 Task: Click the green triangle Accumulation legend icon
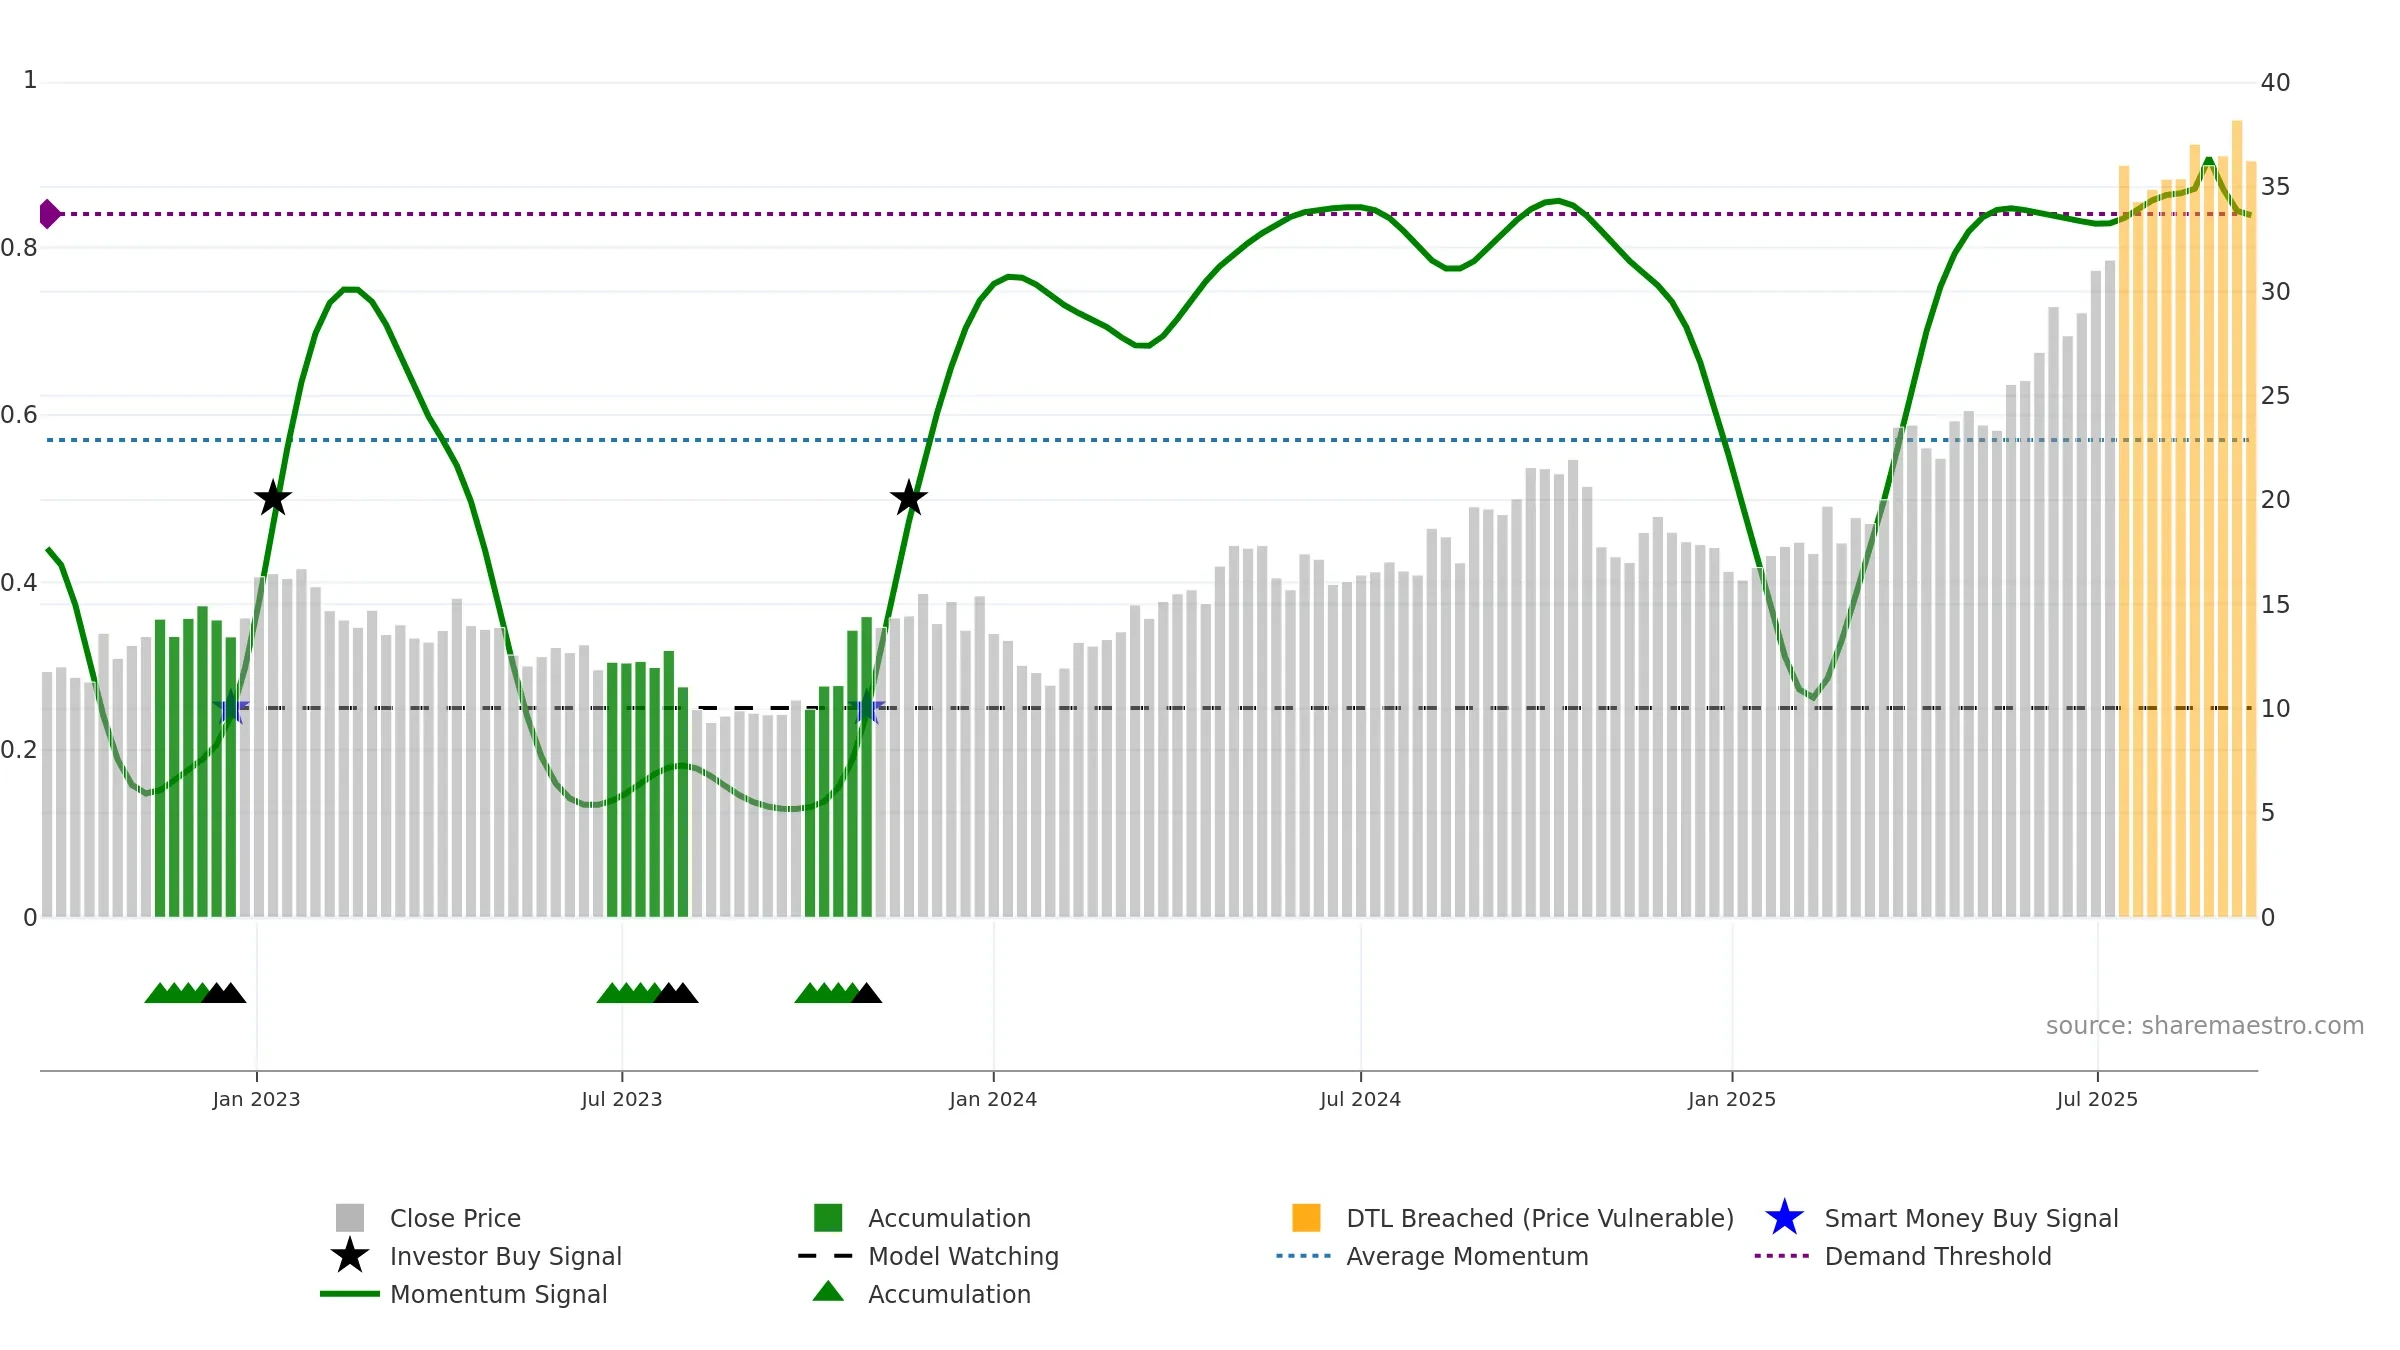(x=828, y=1292)
